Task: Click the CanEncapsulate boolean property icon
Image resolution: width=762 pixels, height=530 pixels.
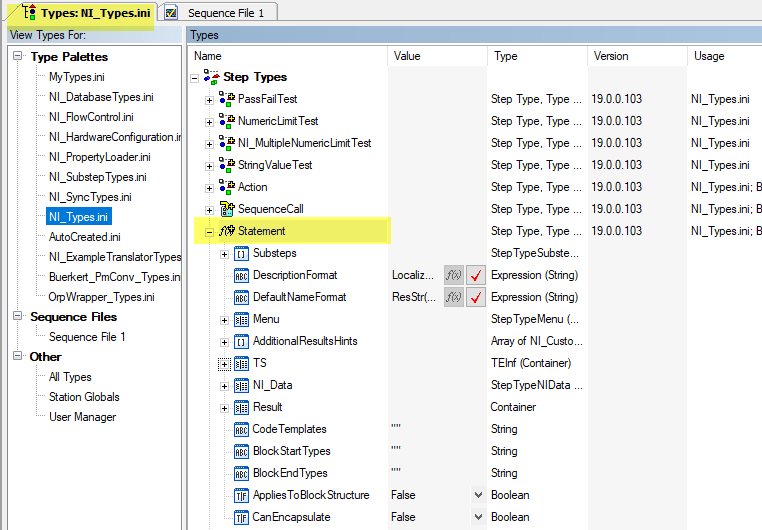Action: point(241,517)
